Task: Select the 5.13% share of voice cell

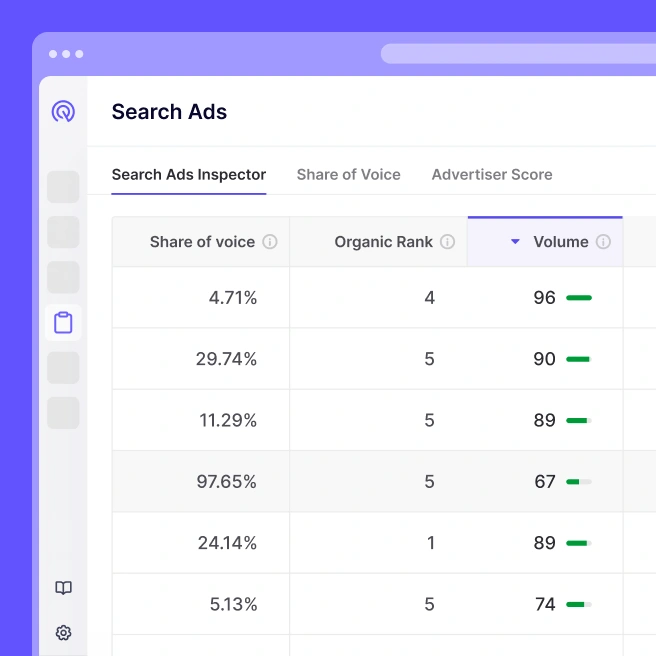Action: point(201,604)
